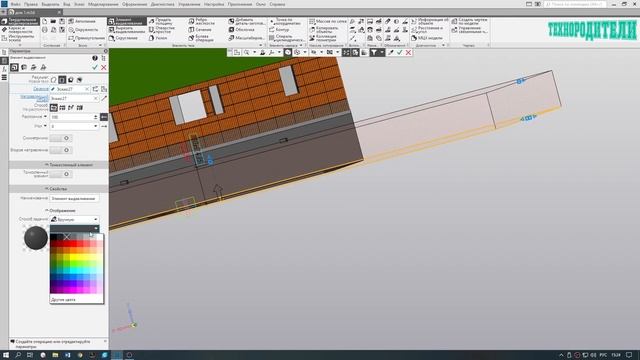Select the first Результат option icon
The height and width of the screenshot is (360, 640).
click(53, 80)
